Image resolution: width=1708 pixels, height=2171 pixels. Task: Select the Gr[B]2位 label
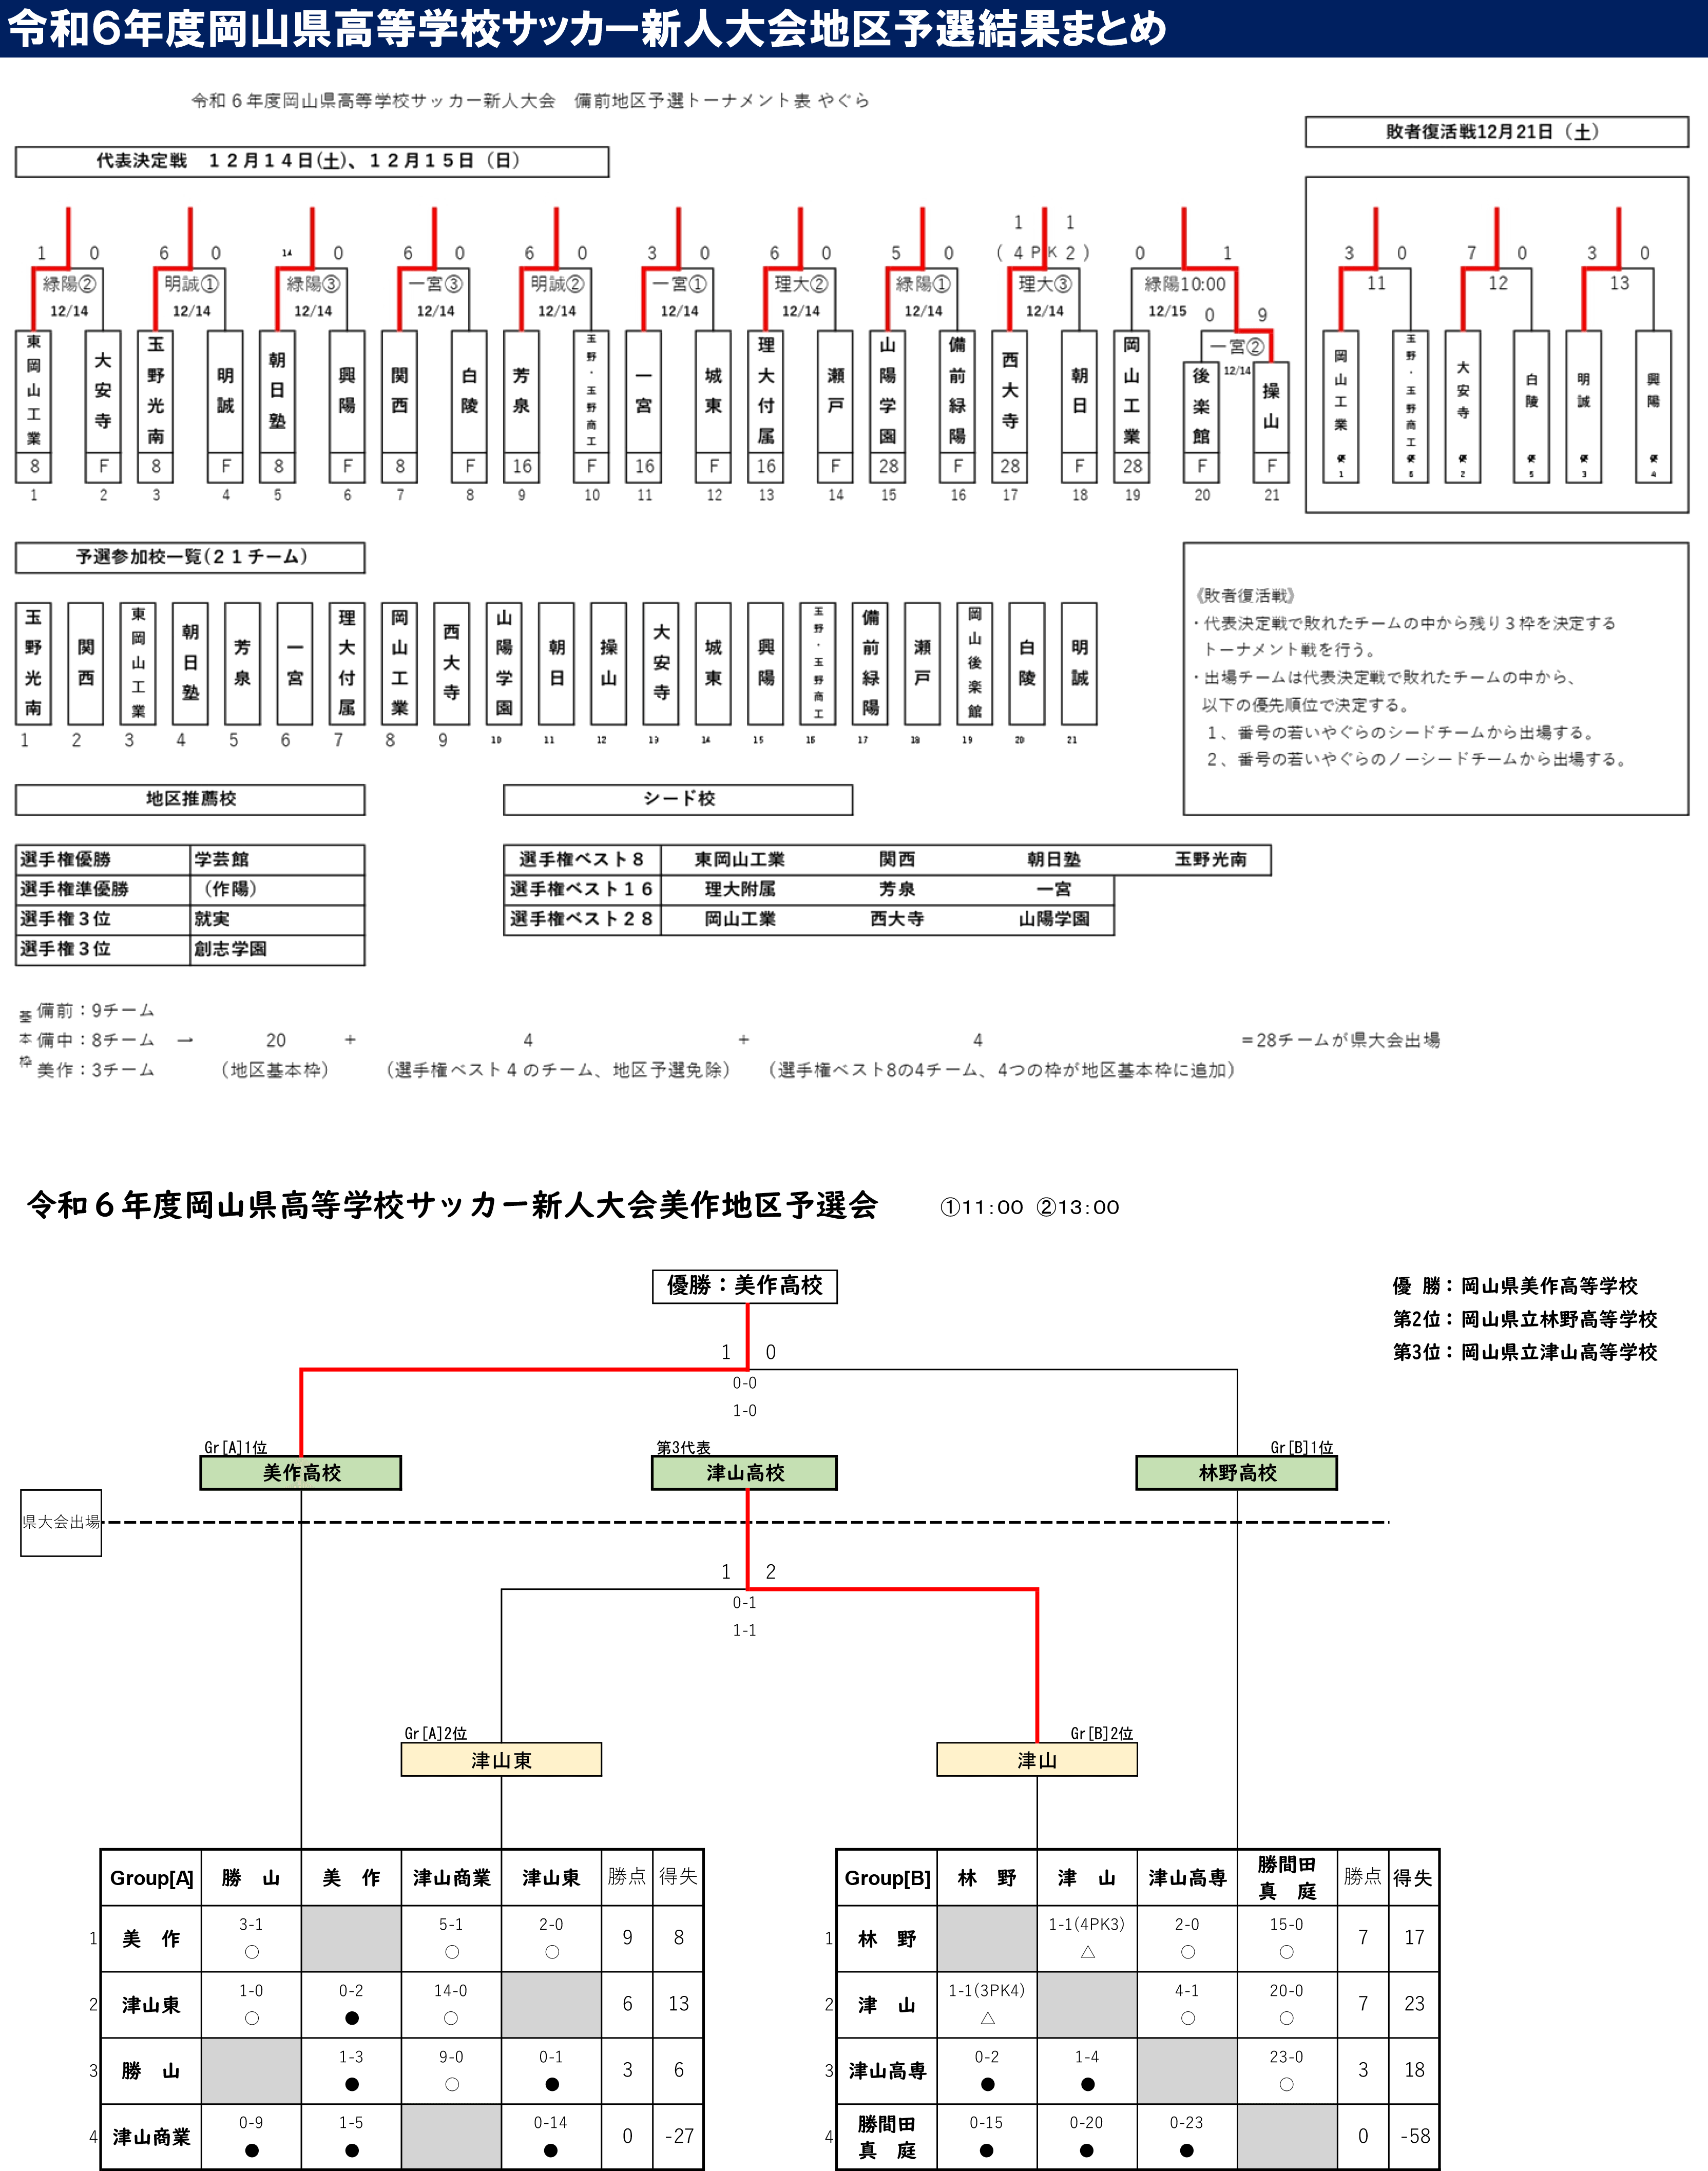click(x=1102, y=1734)
